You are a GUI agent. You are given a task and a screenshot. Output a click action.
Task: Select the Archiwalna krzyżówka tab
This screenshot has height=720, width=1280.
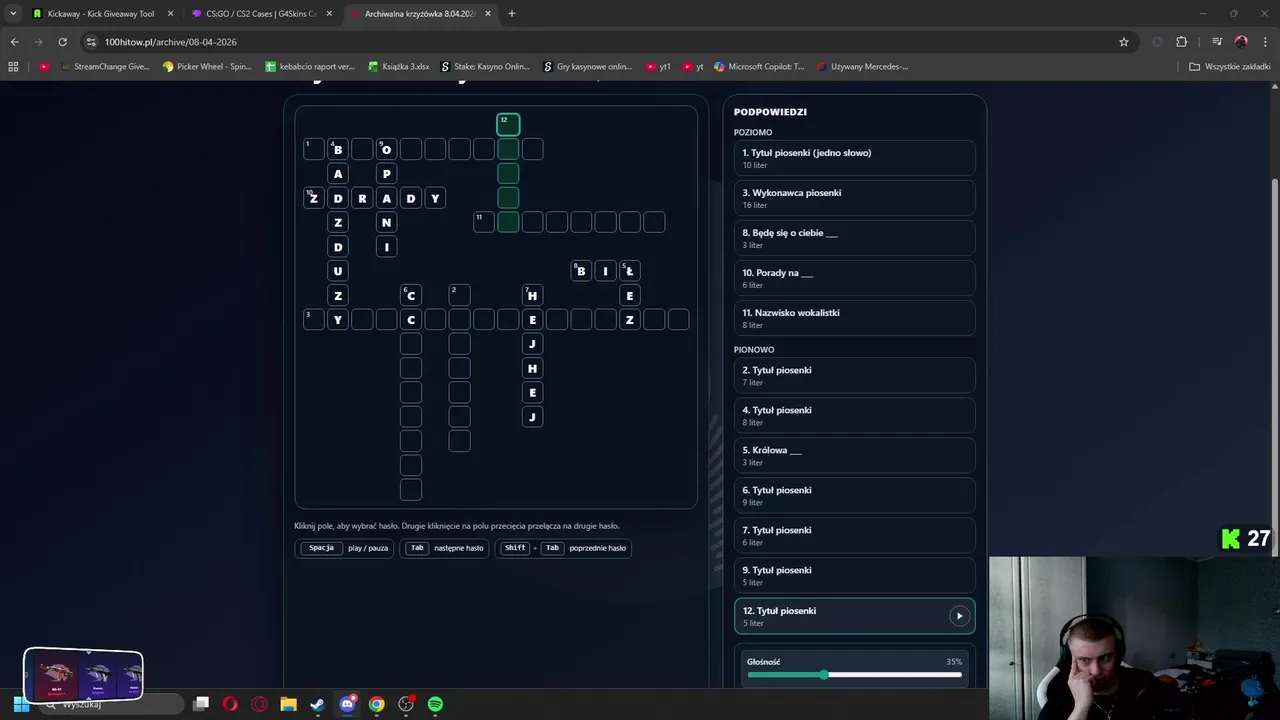pos(420,14)
